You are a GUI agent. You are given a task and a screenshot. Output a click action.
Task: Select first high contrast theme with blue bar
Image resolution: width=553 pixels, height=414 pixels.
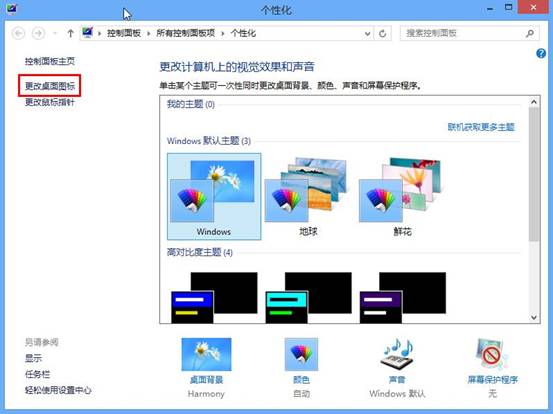(214, 297)
